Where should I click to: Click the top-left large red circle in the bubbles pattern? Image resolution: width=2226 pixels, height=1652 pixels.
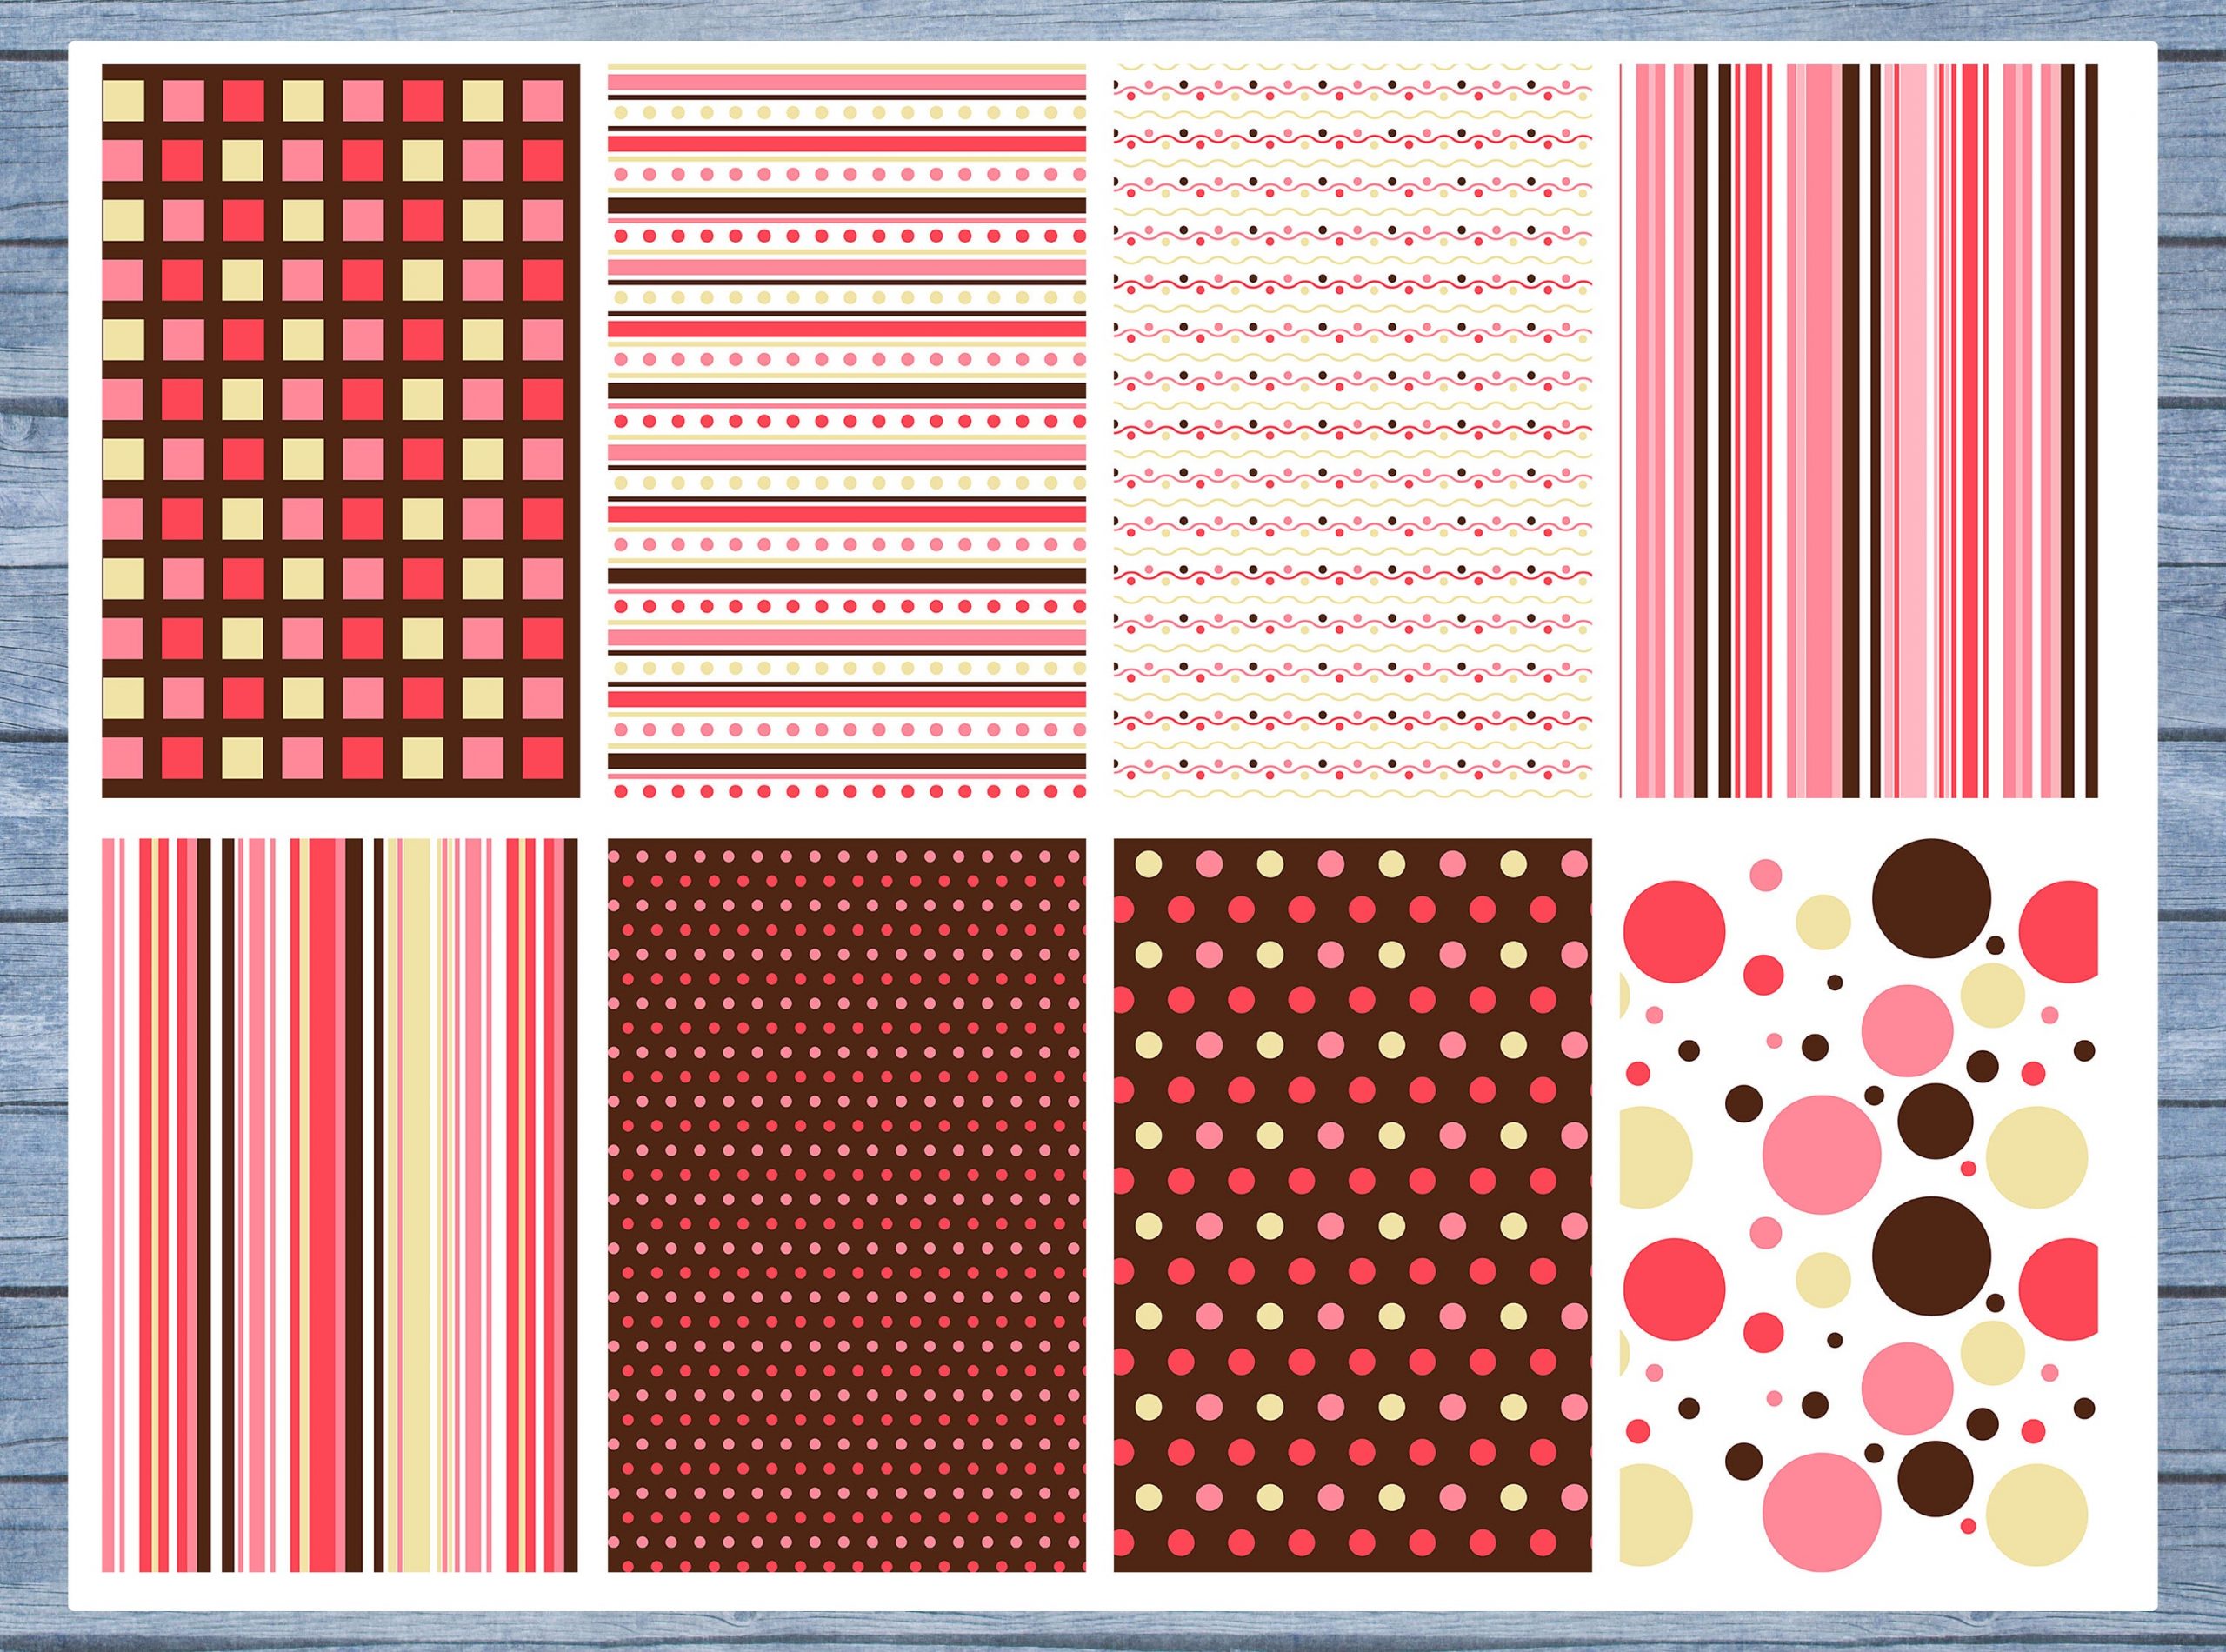click(1674, 931)
